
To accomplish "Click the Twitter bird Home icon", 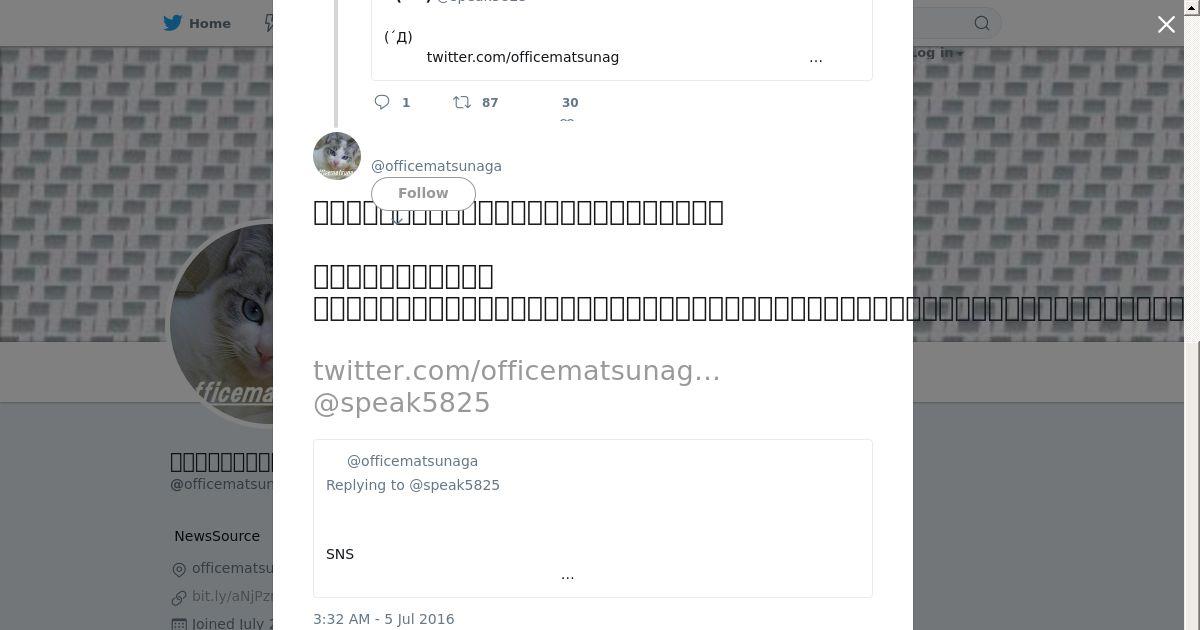I will point(173,23).
